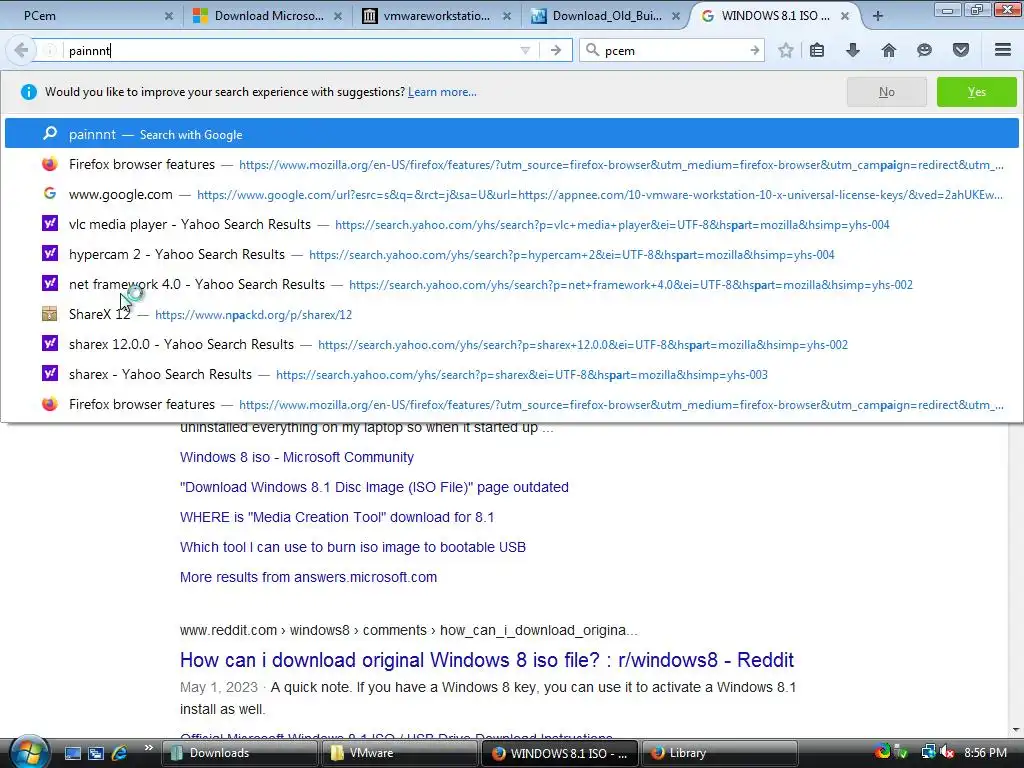Click the browser back arrow button
Image resolution: width=1024 pixels, height=768 pixels.
[20, 50]
